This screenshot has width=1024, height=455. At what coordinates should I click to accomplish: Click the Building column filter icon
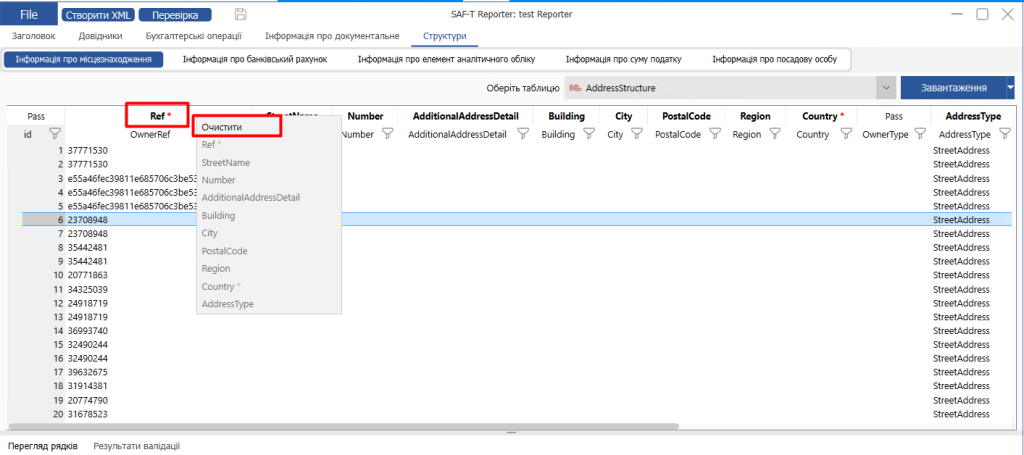(589, 134)
